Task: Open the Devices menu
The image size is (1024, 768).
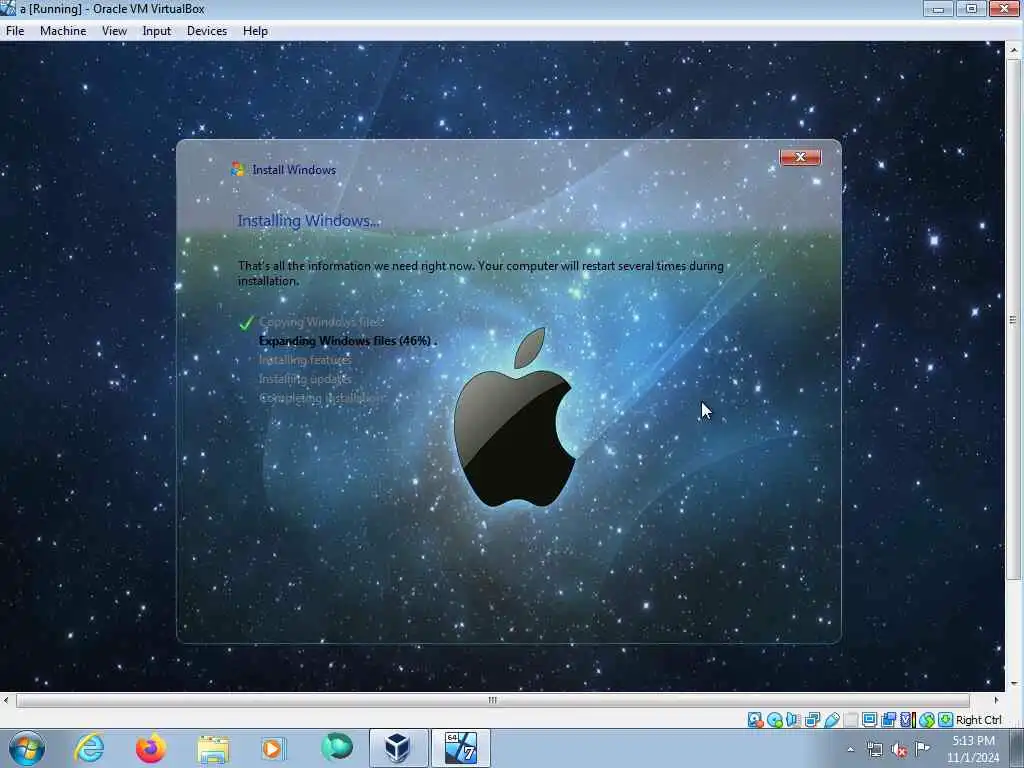Action: (206, 31)
